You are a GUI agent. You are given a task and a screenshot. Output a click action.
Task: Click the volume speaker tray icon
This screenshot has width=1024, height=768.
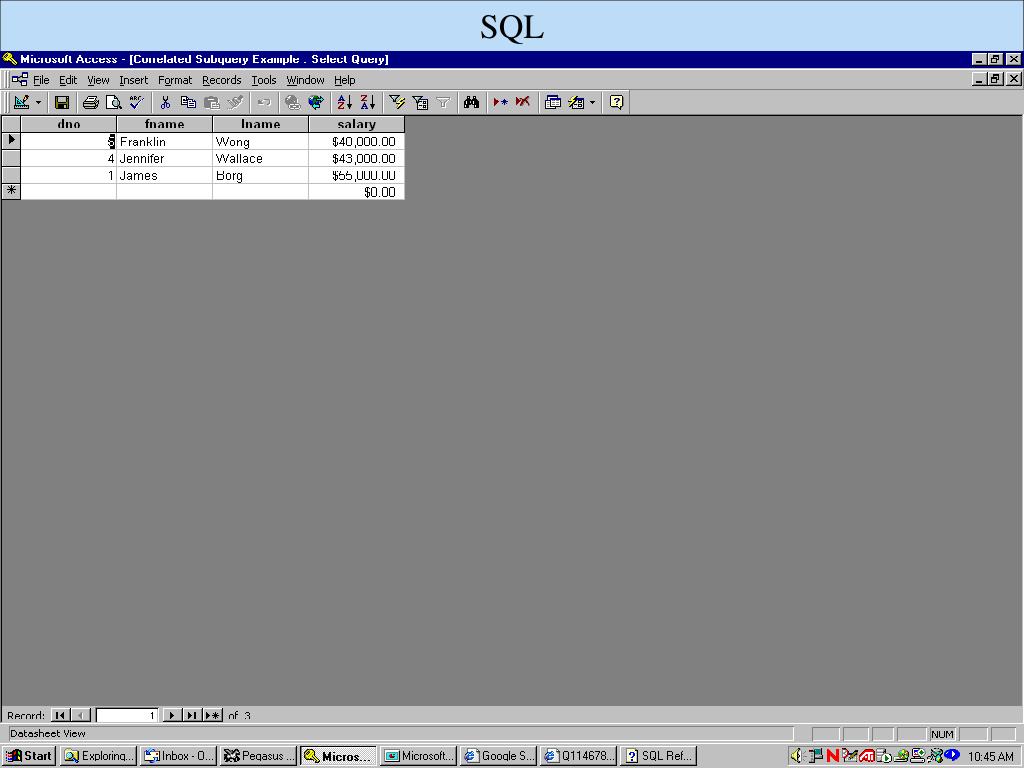(x=797, y=756)
